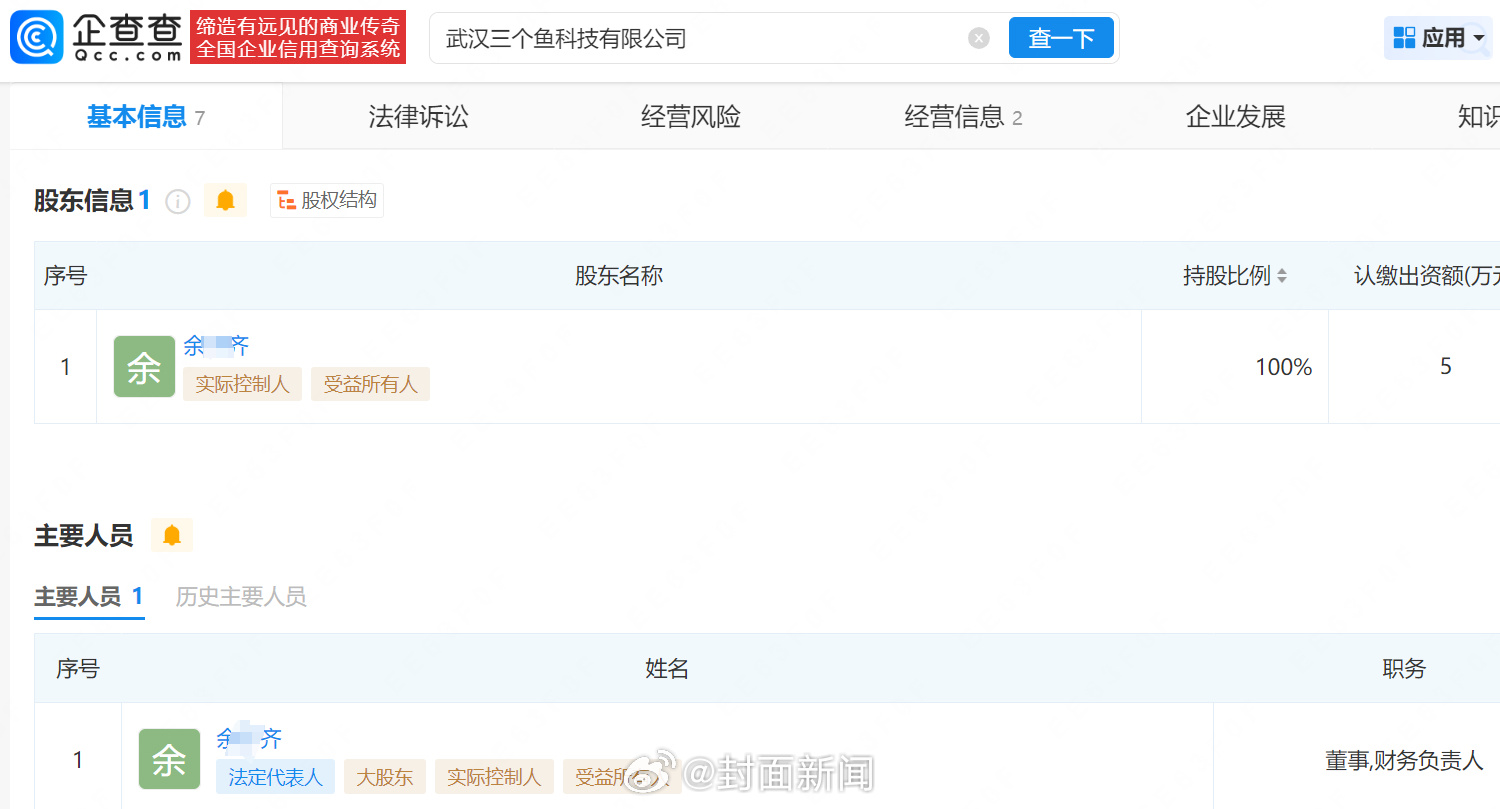
Task: Open the 企业发展 tab
Action: click(1236, 117)
